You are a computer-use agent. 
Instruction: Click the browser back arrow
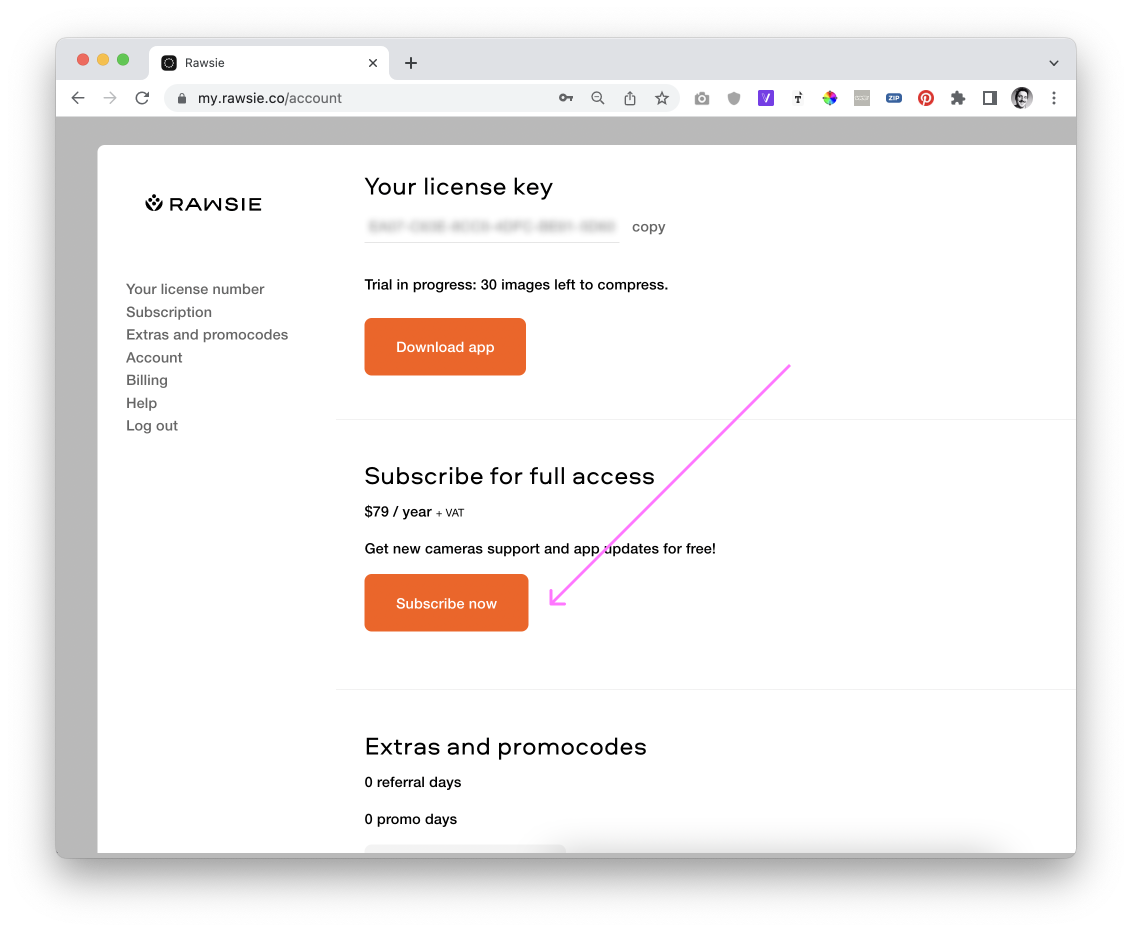[78, 98]
